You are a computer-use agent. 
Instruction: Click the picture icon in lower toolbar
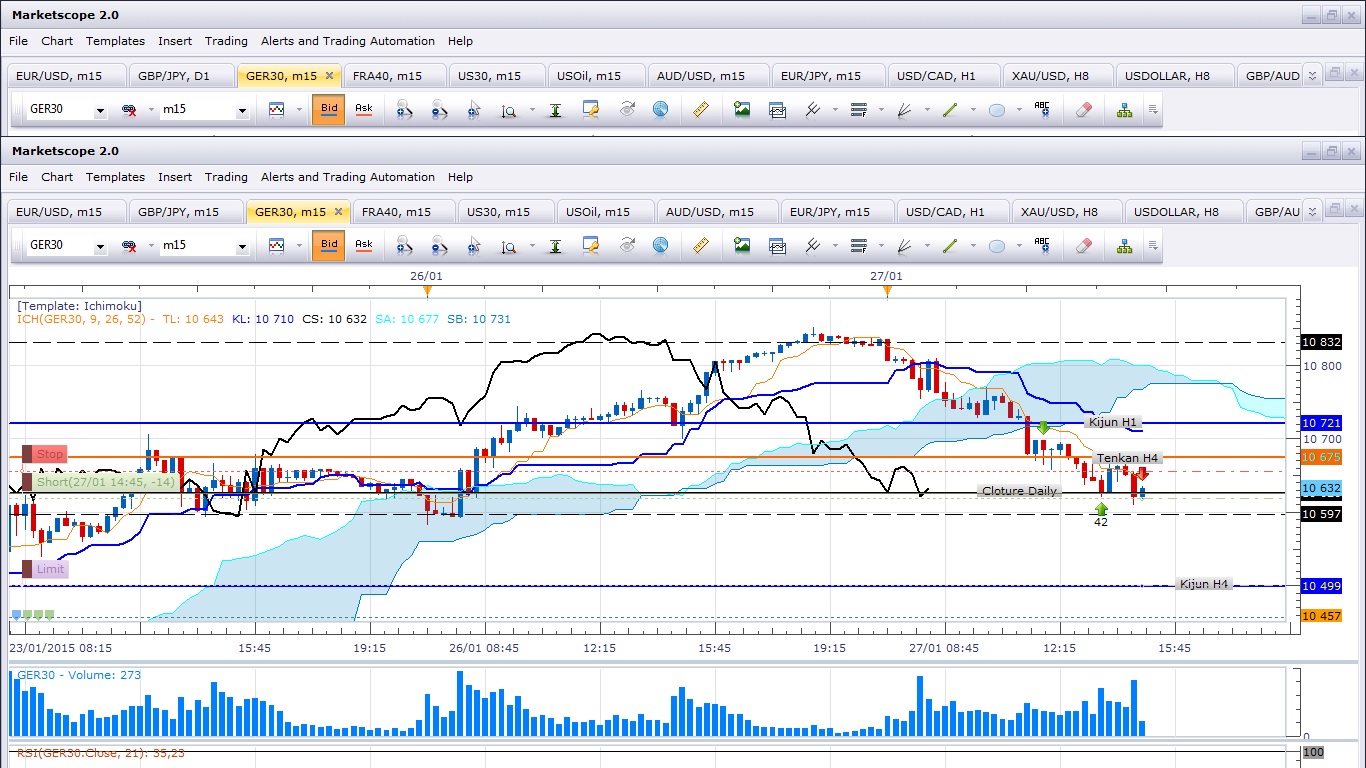tap(742, 245)
